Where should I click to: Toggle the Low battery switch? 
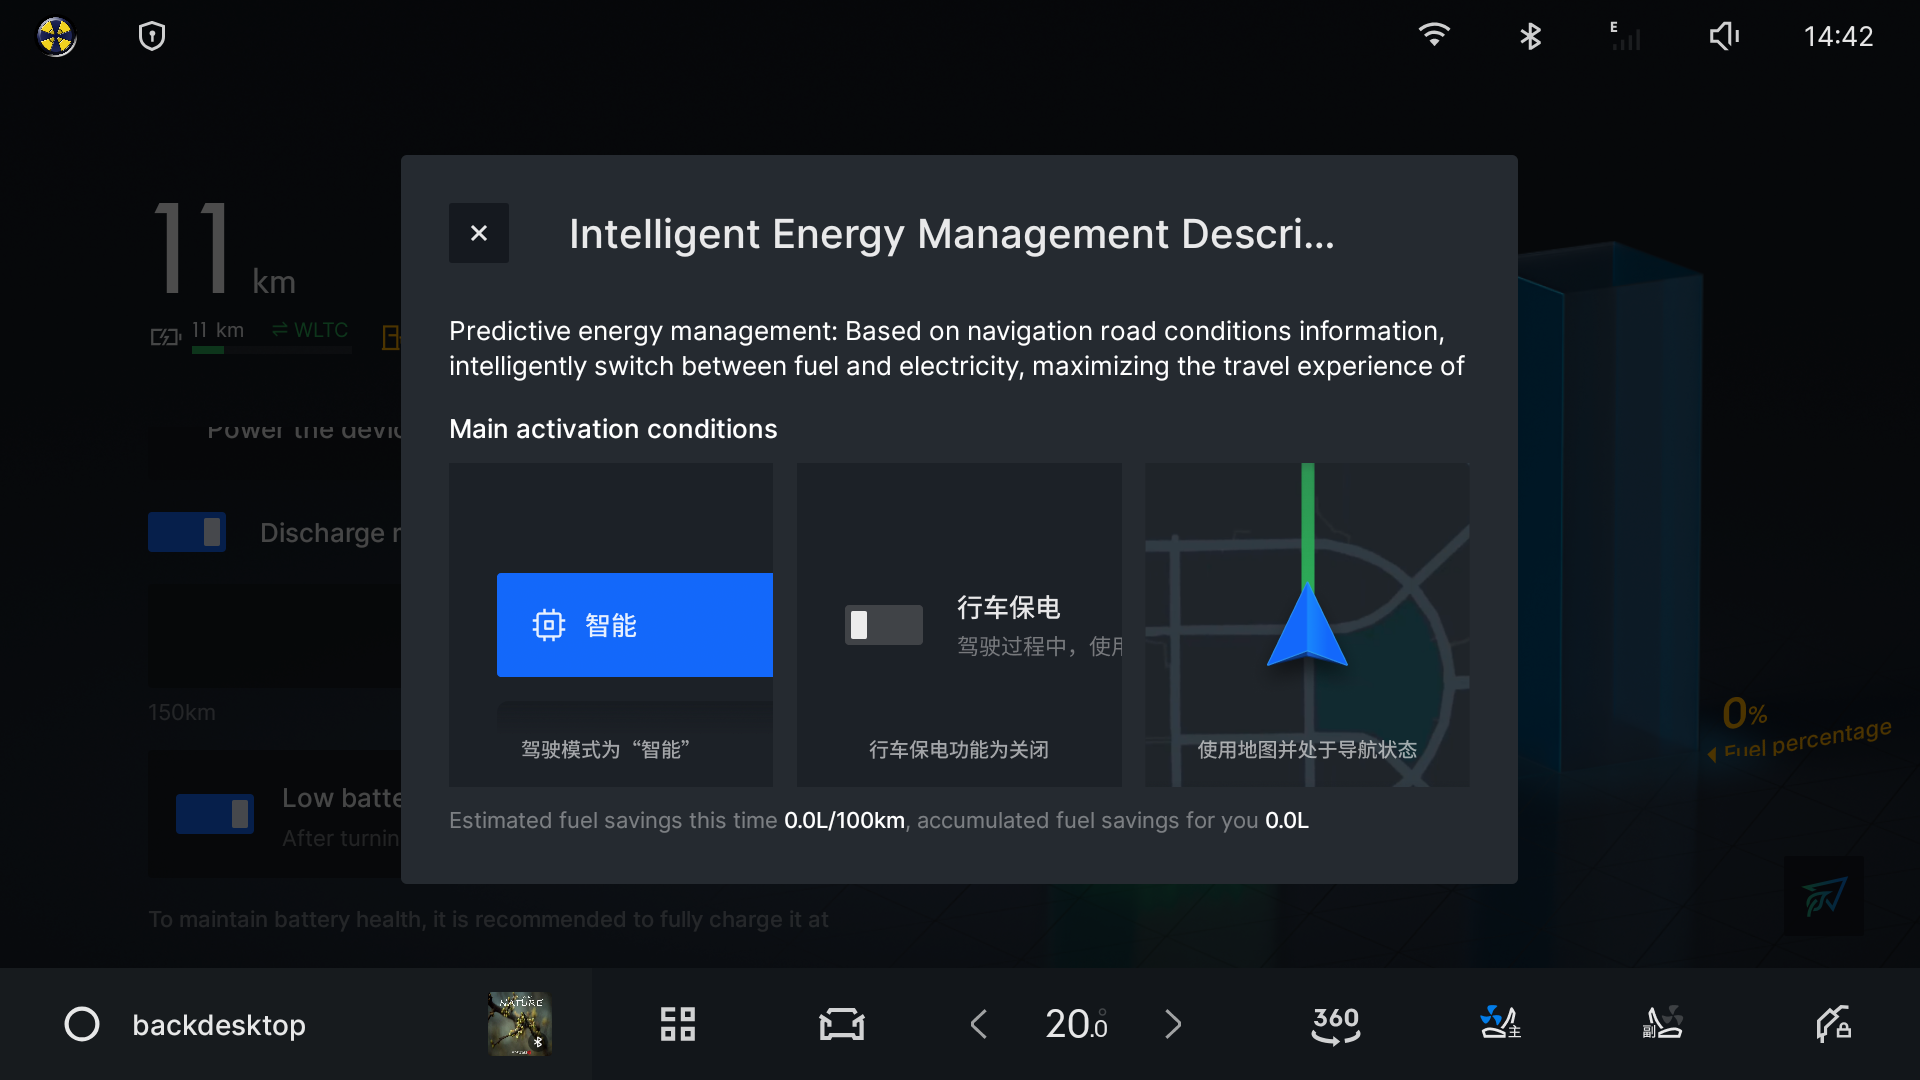click(214, 814)
